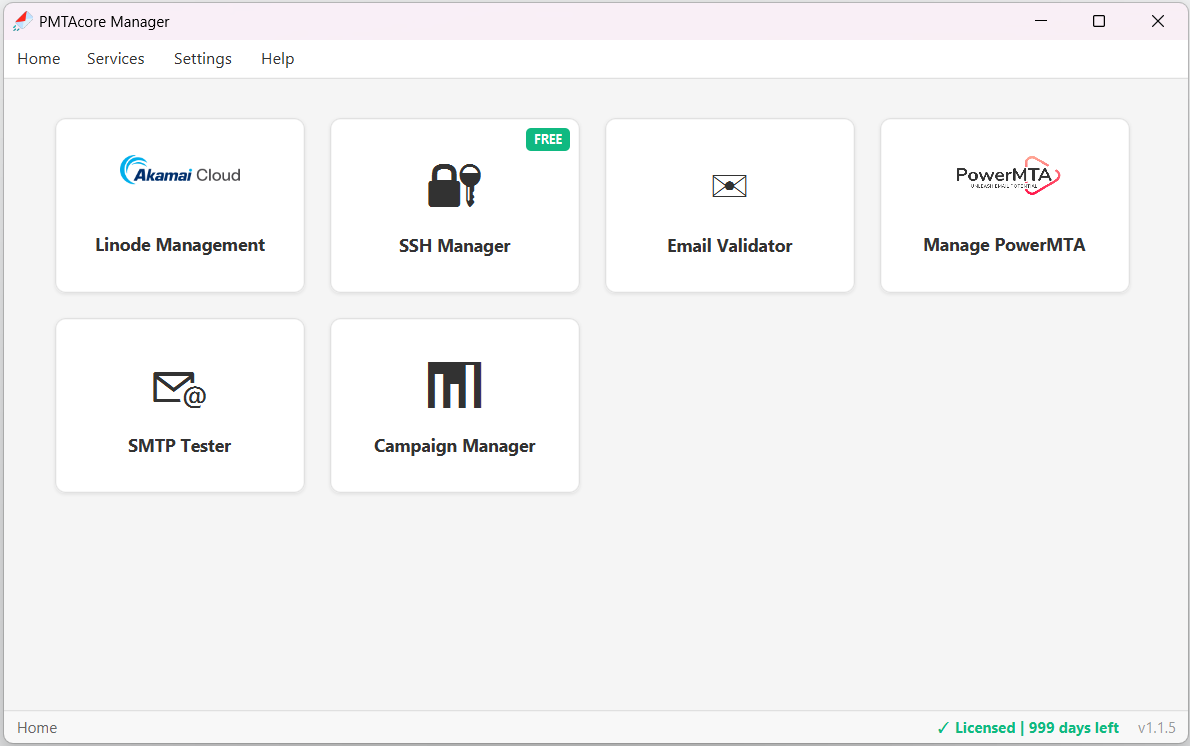This screenshot has width=1190, height=746.
Task: Click the PMTAcore rocket logo in the title bar
Action: (20, 20)
